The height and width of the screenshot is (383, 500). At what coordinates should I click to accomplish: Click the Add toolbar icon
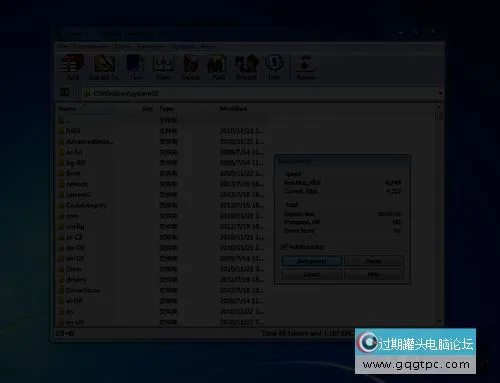point(72,67)
